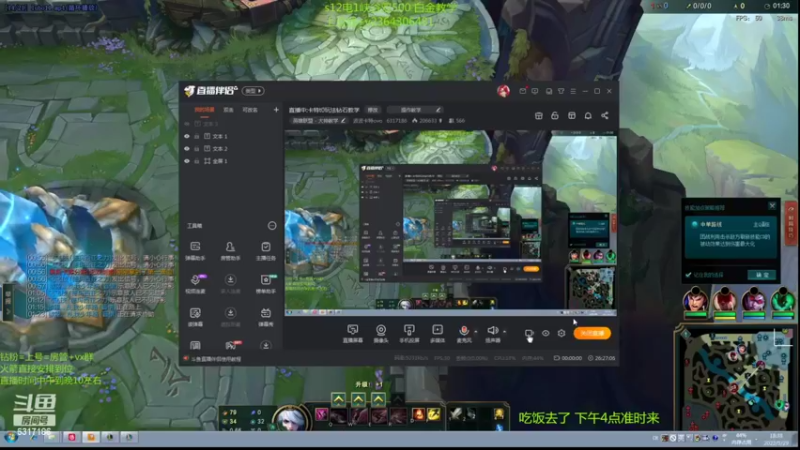Select the 文本 1 source row
Image resolution: width=800 pixels, height=450 pixels.
231,136
